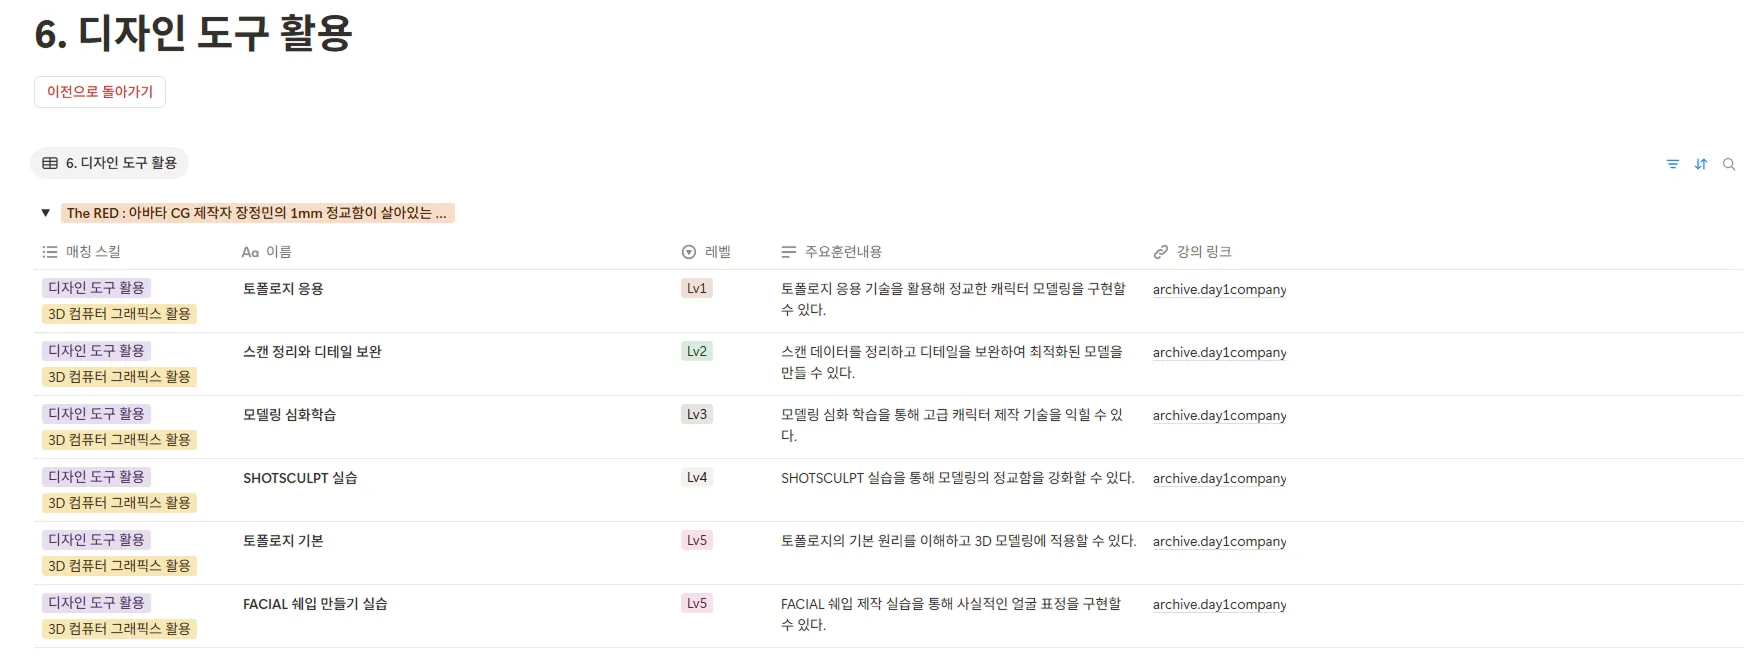Open archive.day1company link for 토폴로지 응용
This screenshot has width=1763, height=665.
tap(1219, 290)
